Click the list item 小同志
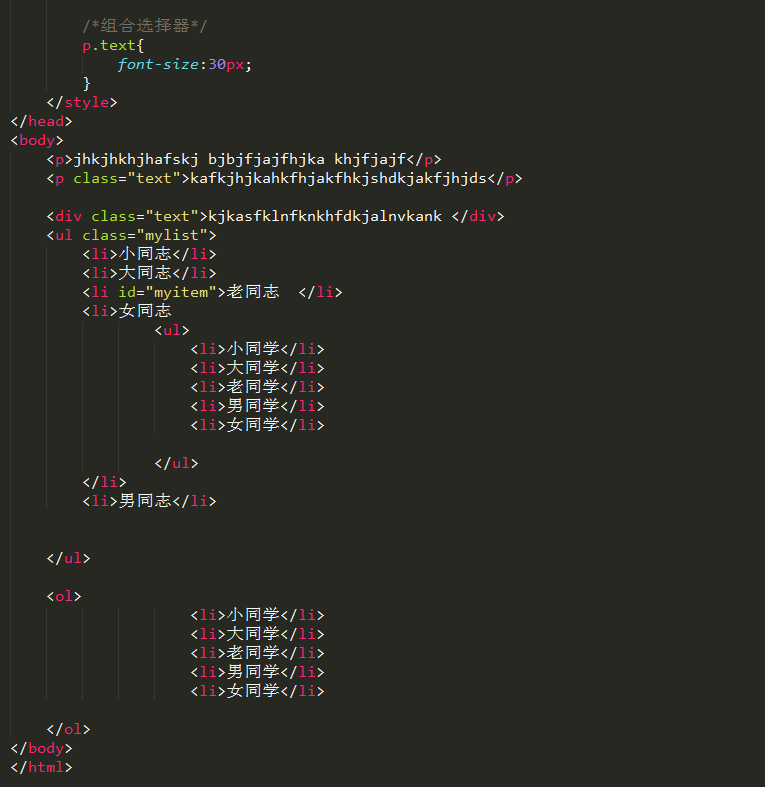This screenshot has width=765, height=787. (x=145, y=254)
